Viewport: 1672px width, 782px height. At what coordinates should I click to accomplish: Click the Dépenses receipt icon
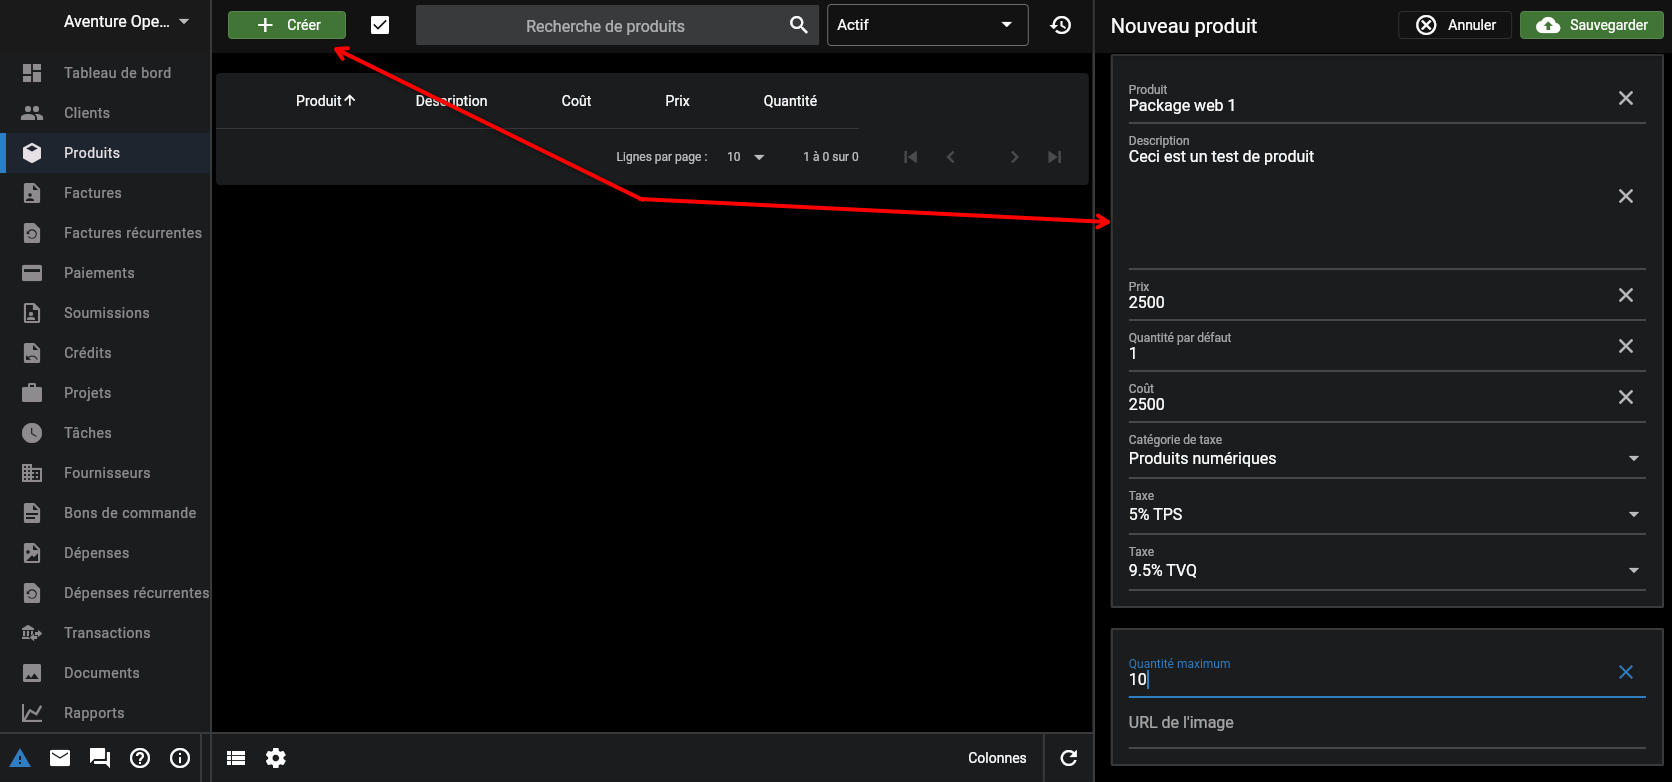[x=32, y=553]
